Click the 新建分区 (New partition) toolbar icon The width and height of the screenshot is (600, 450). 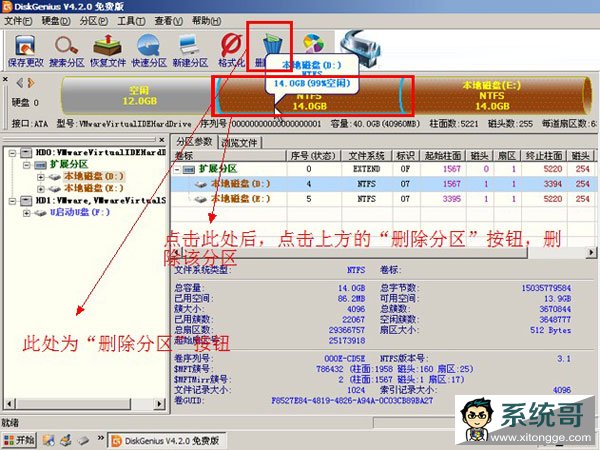[190, 51]
